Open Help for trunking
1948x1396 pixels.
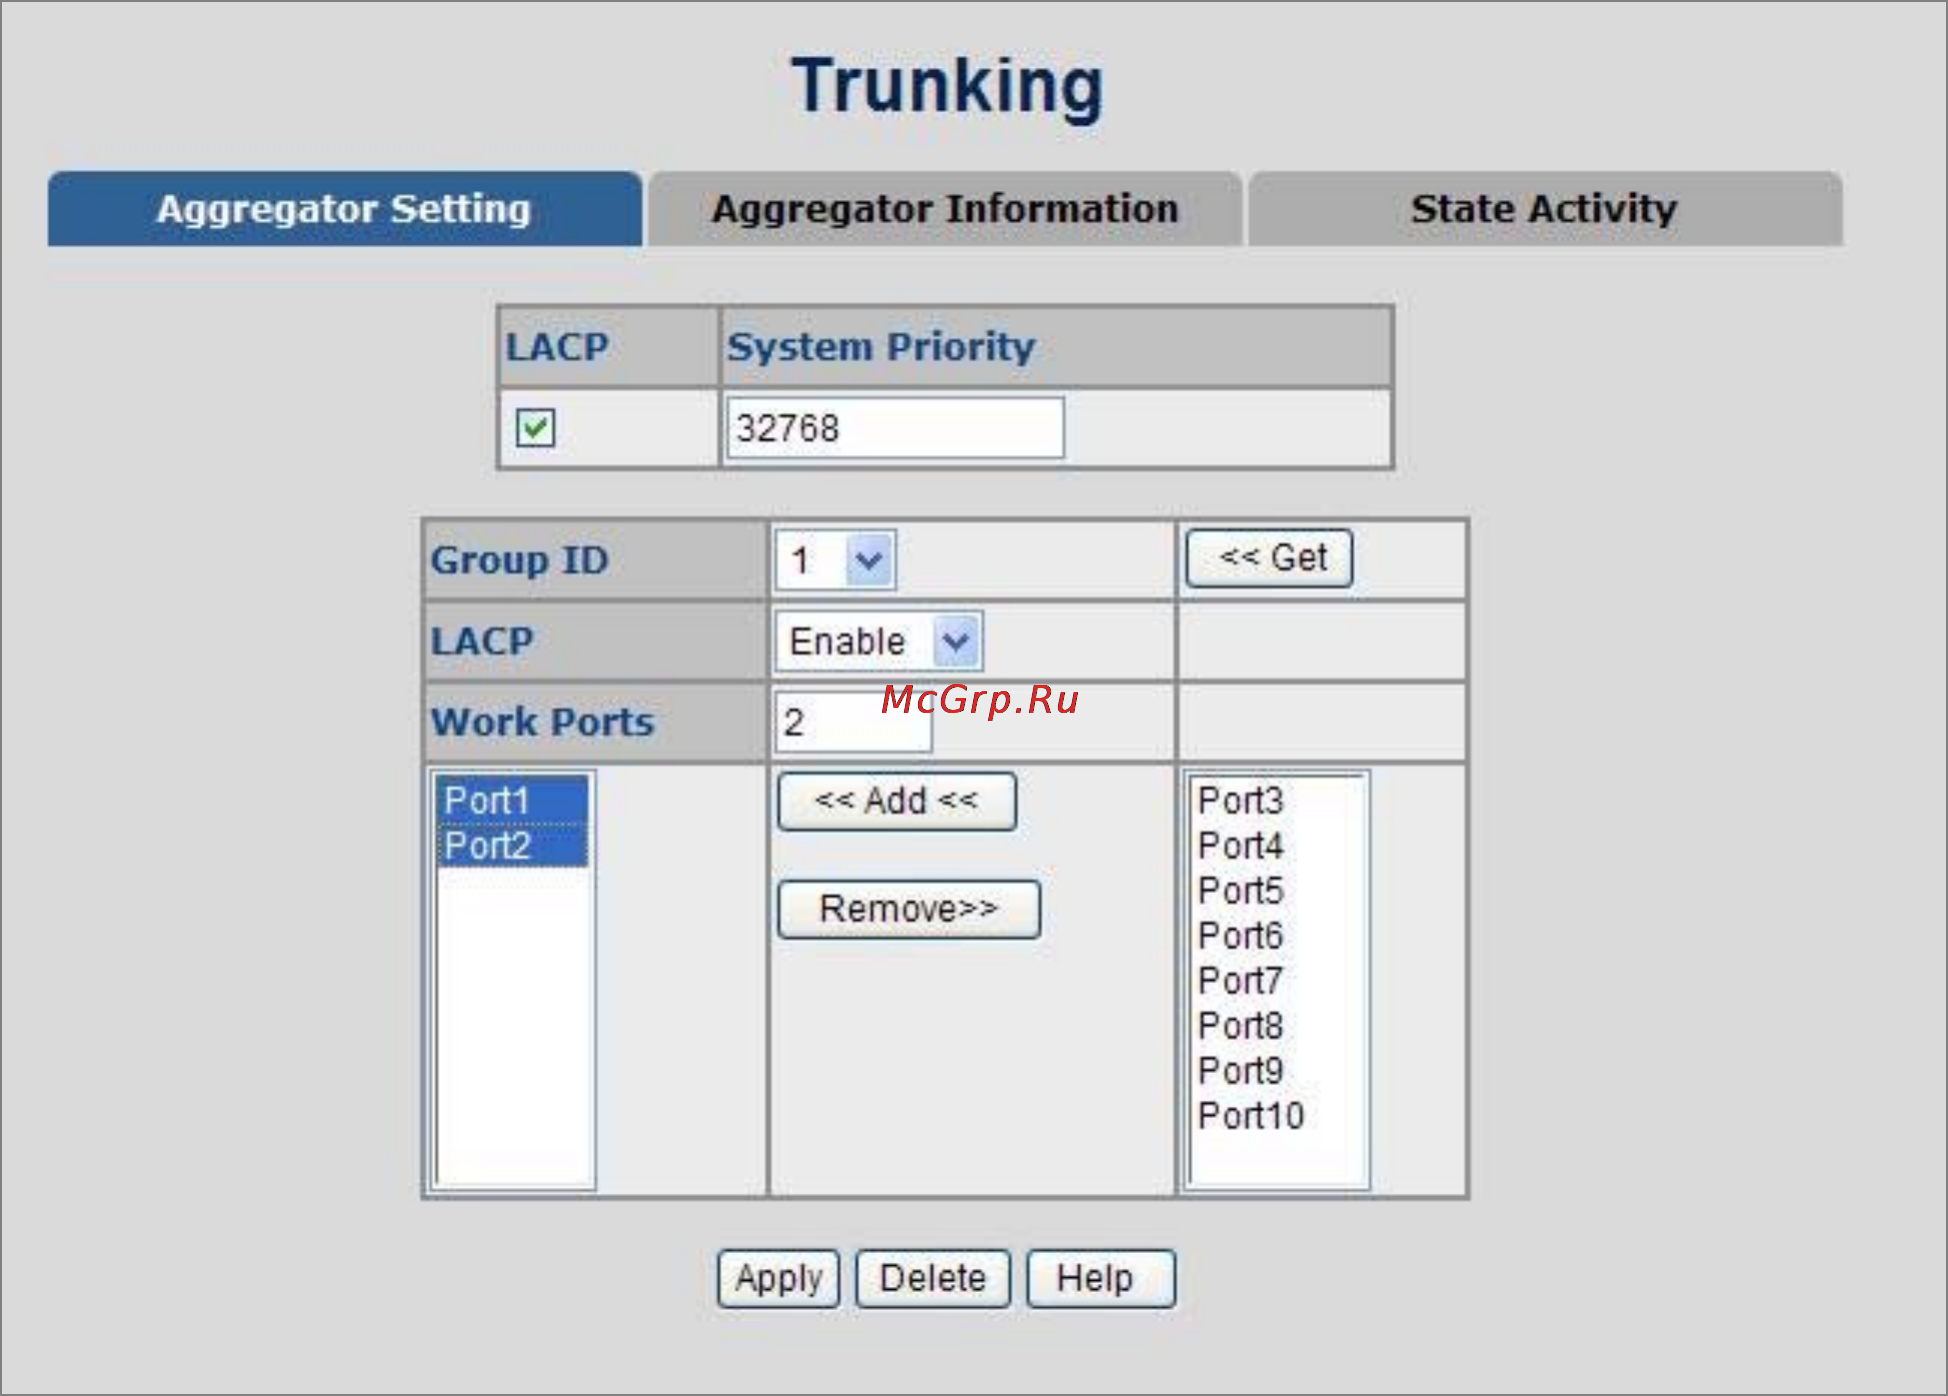point(1101,1278)
